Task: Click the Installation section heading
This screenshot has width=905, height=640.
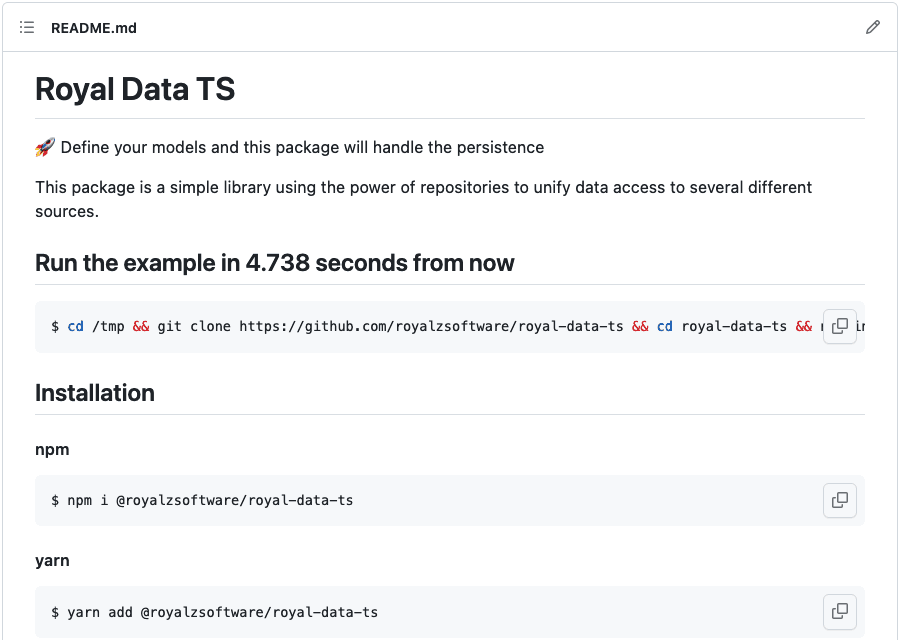Action: [95, 393]
